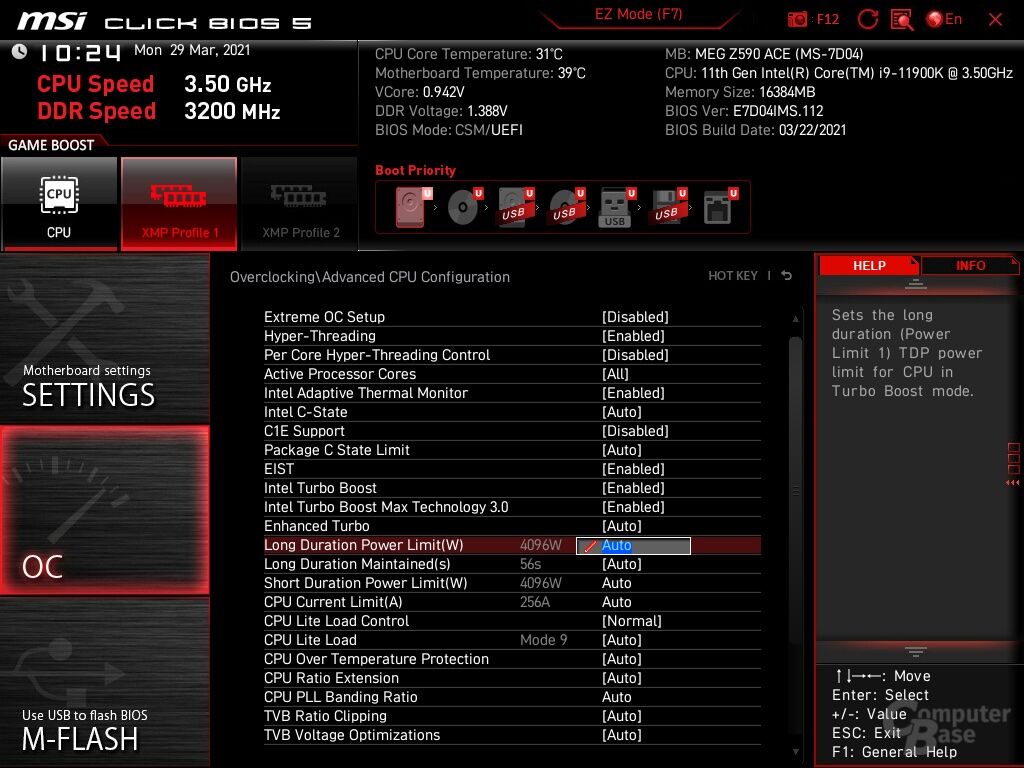Toggle Per Core Hyper-Threading Control value
The width and height of the screenshot is (1024, 768).
point(635,355)
